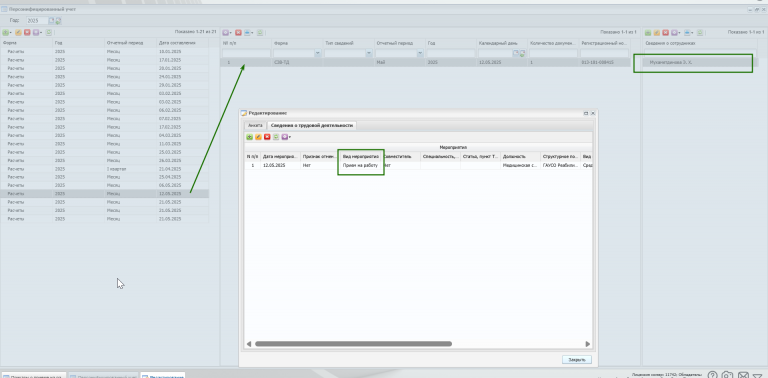Click the Год input field at top
768x378 pixels.
coord(37,21)
